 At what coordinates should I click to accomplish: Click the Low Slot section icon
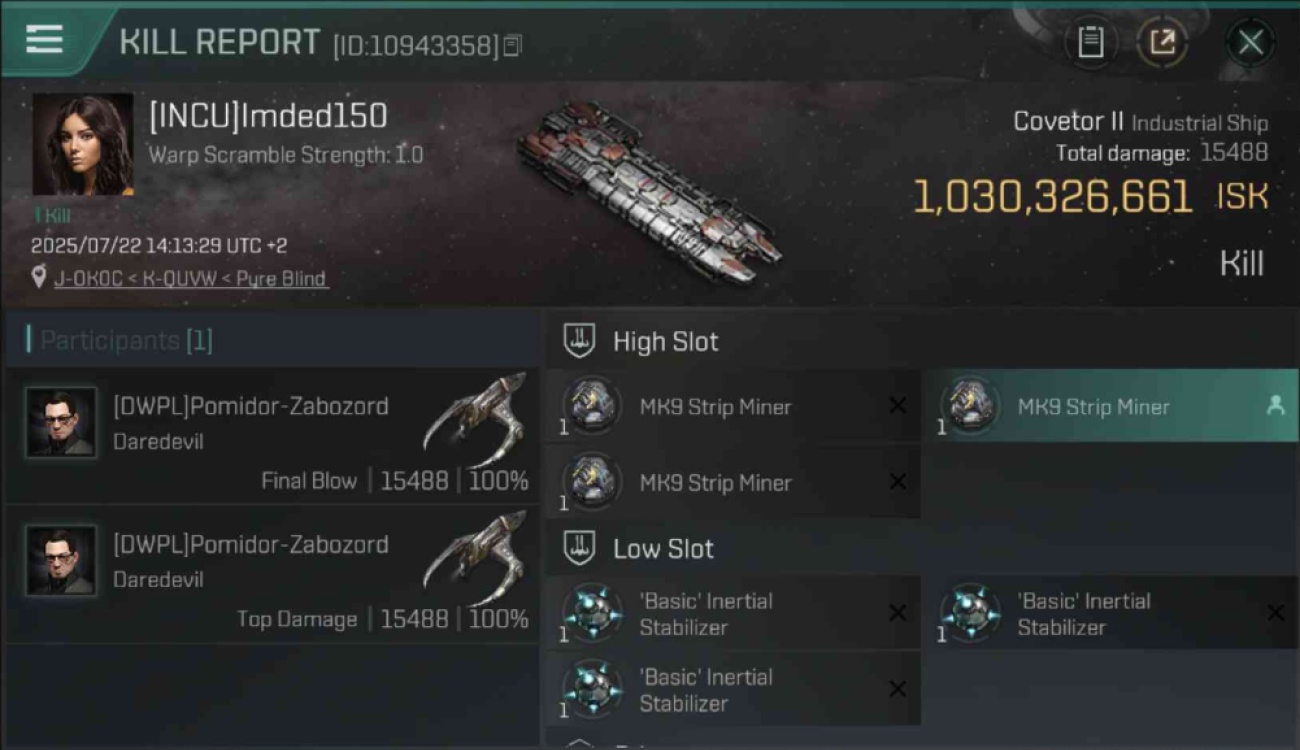pos(579,548)
